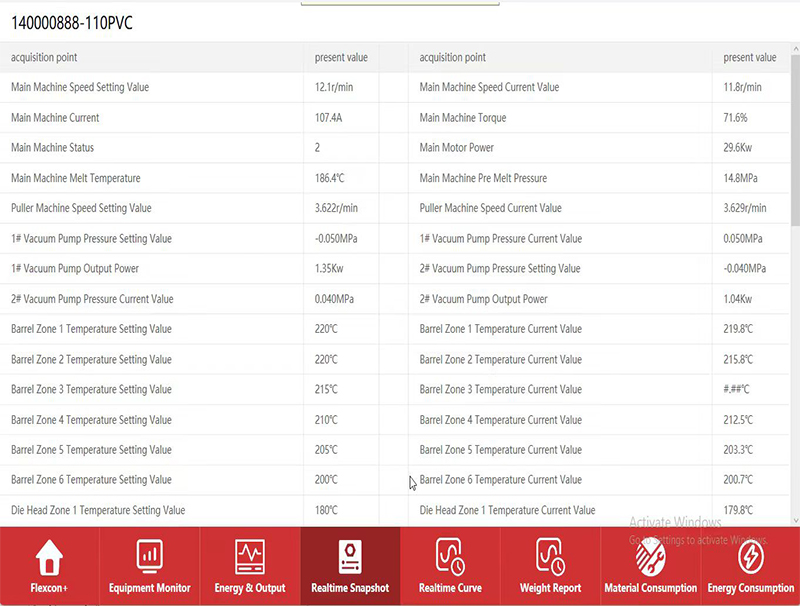The height and width of the screenshot is (606, 800).
Task: Click the Barrel Zone 3 '#.##℃' value
Action: (736, 389)
